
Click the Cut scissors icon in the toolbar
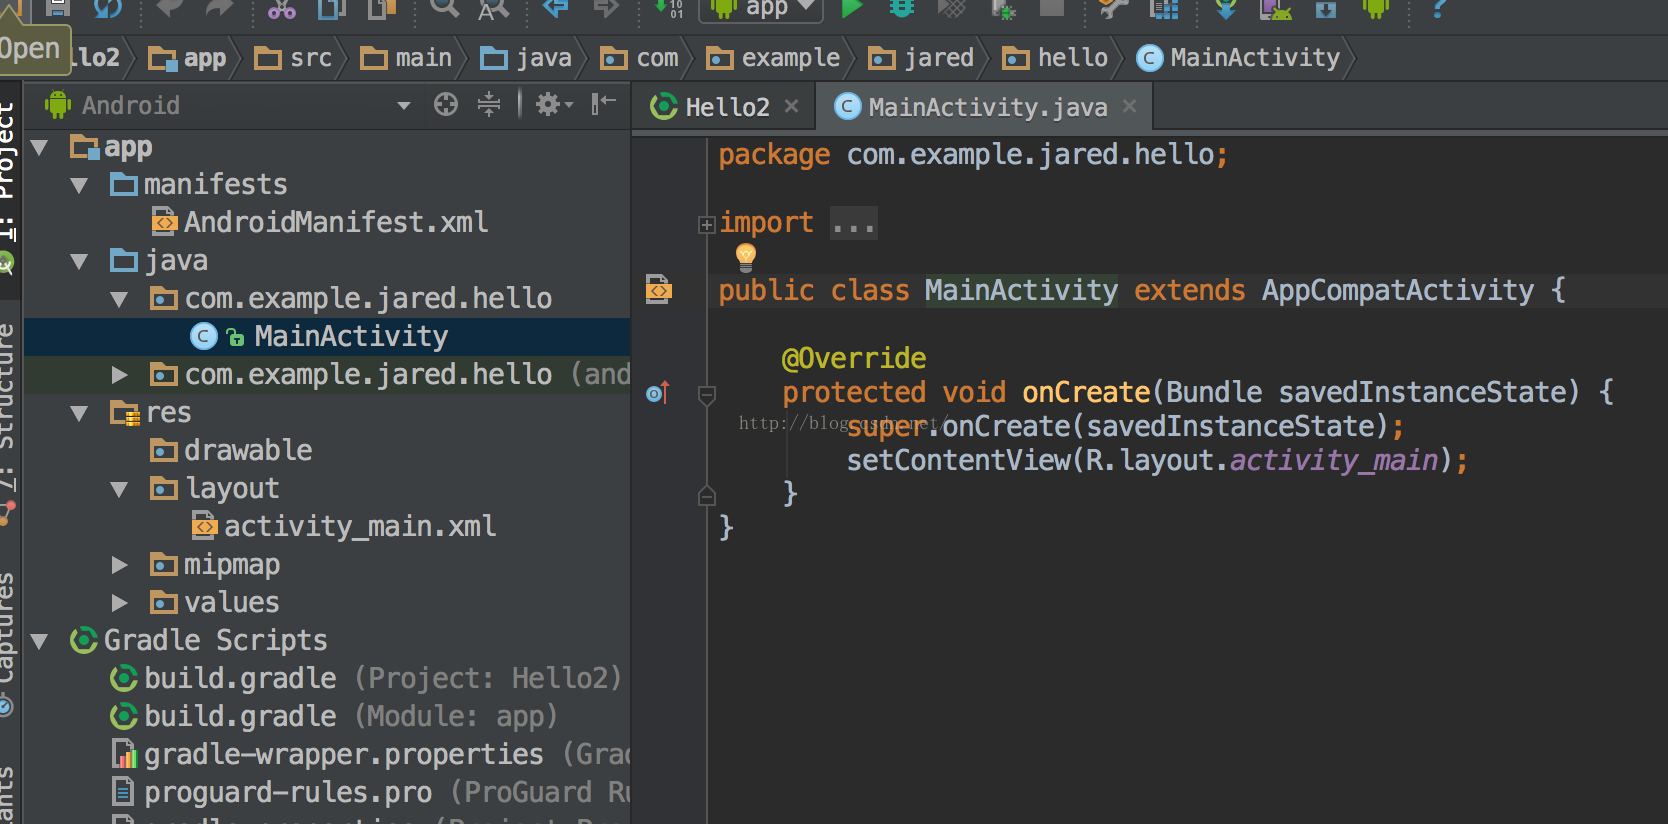282,9
